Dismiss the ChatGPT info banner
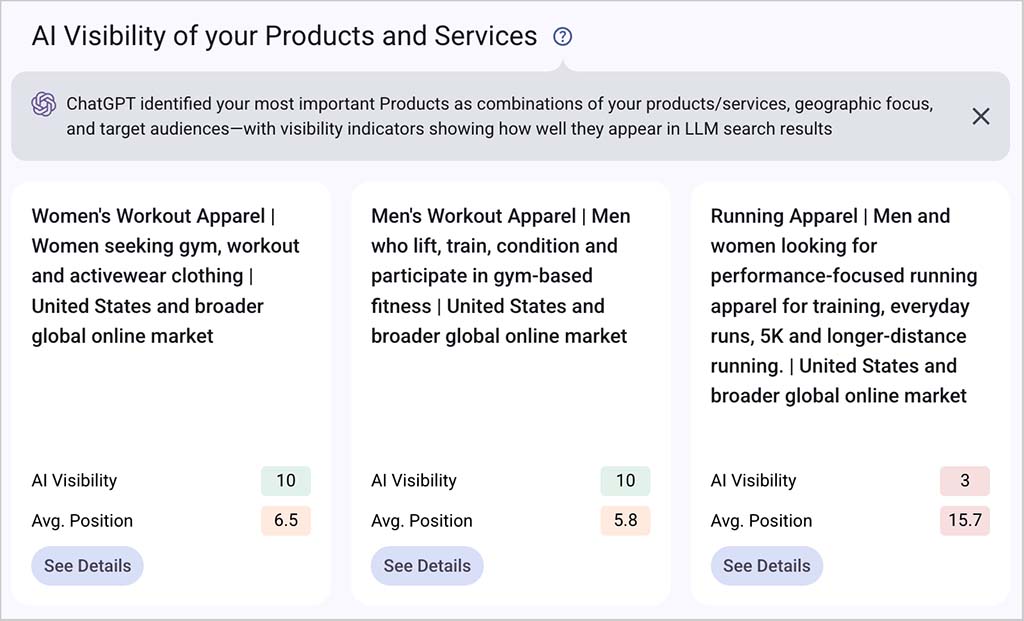1024x621 pixels. pyautogui.click(x=981, y=116)
